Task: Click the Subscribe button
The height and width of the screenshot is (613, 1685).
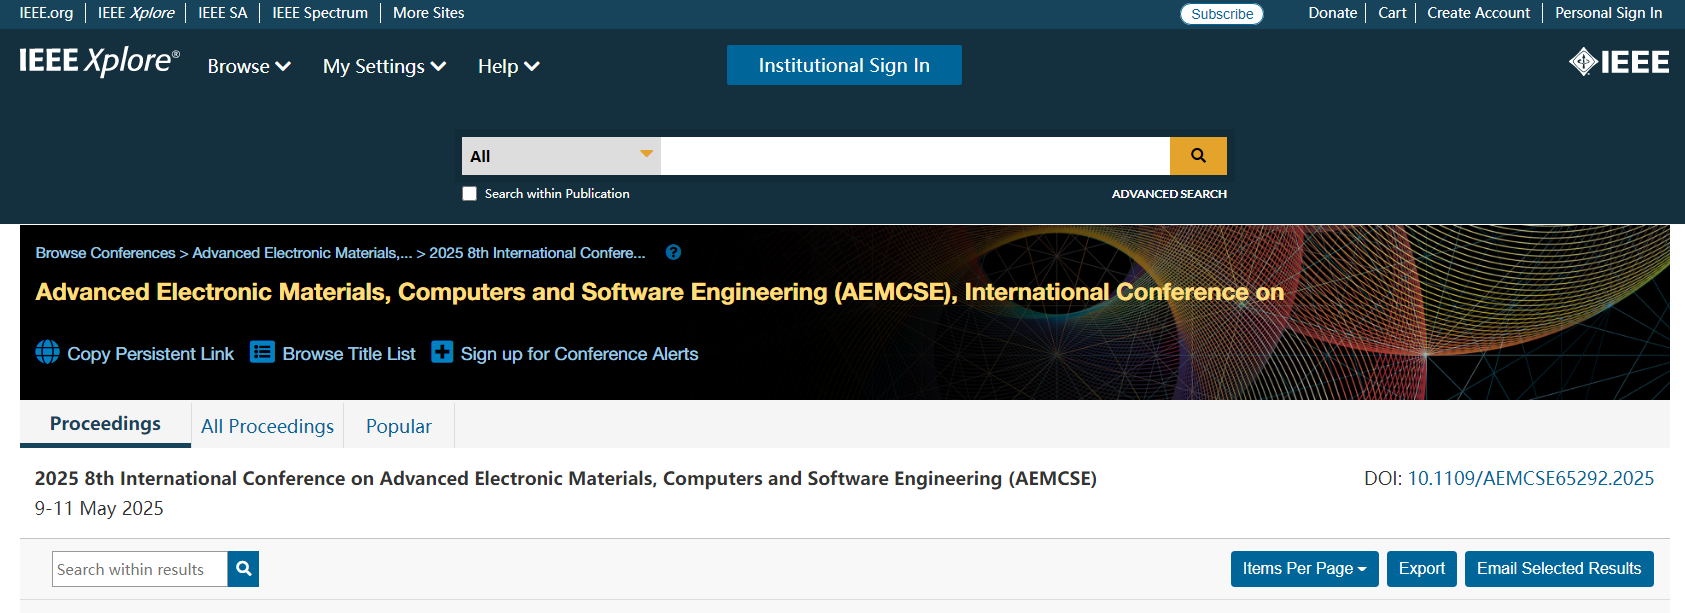Action: [x=1222, y=14]
